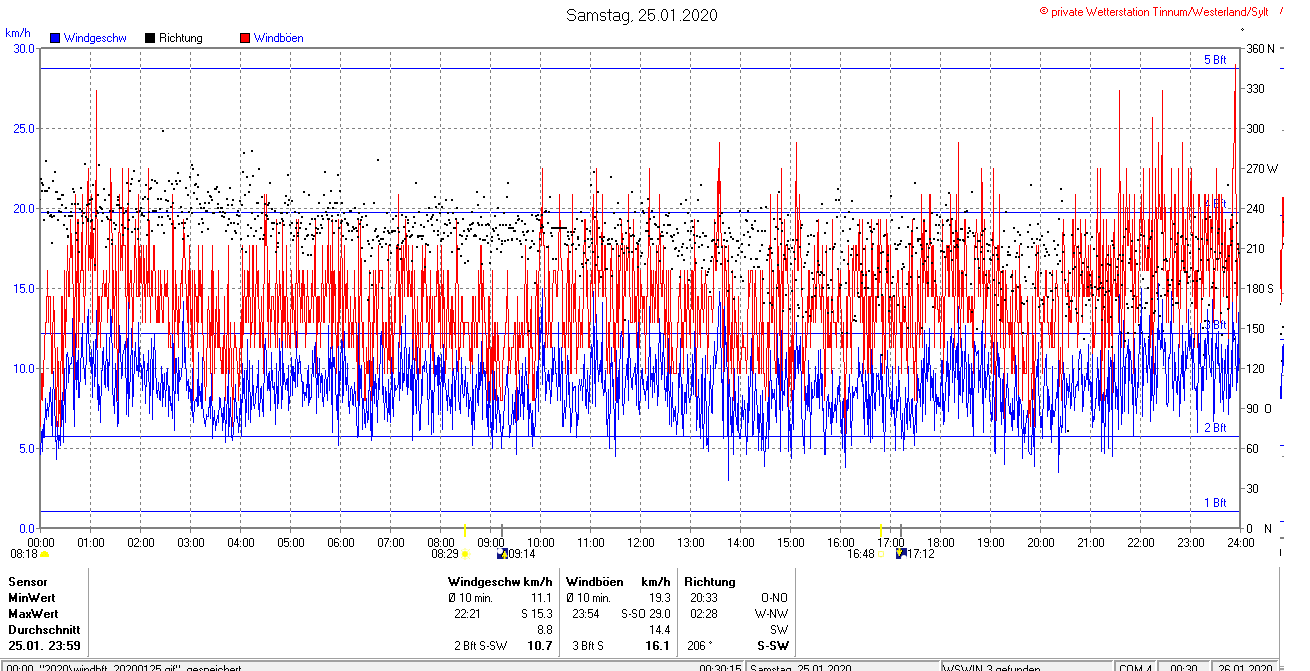Screen dimensions: 1310x671
Task: Click the 2 Bft S-SW entry
Action: coord(478,646)
